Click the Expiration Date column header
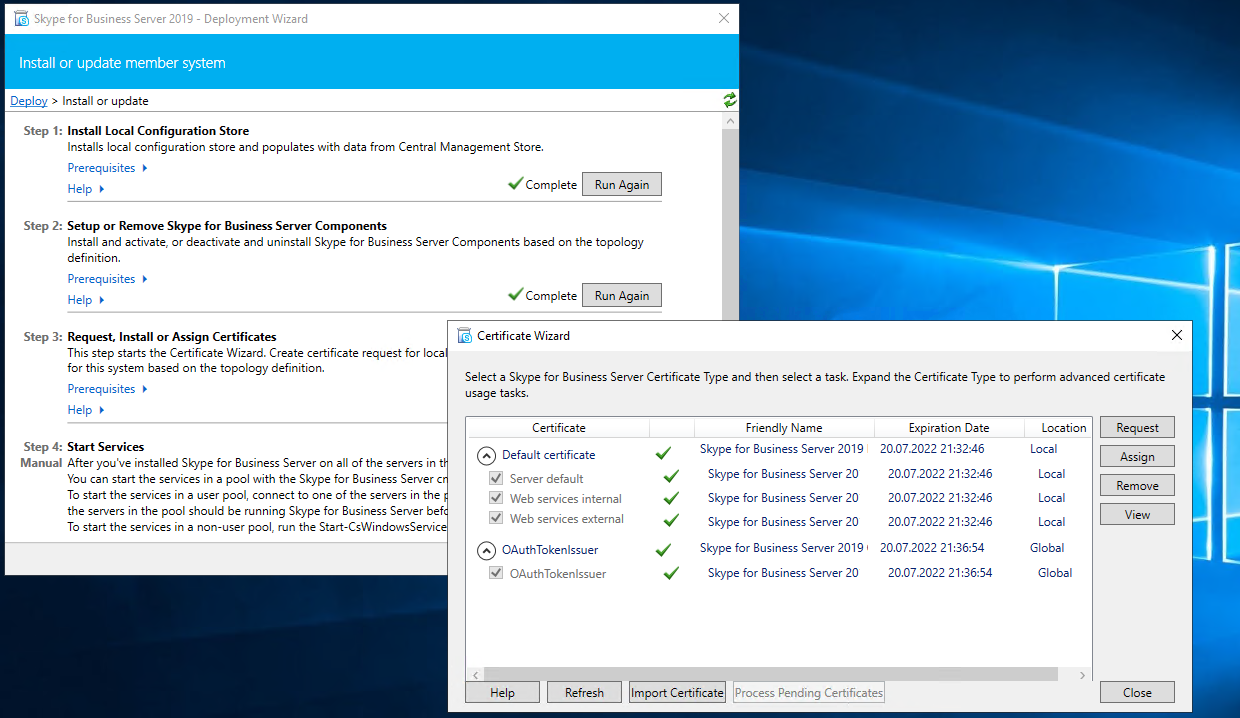 (948, 428)
